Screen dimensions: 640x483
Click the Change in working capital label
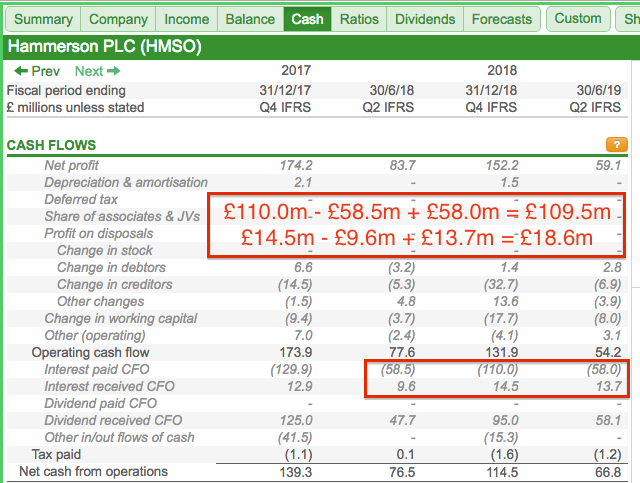pos(121,318)
